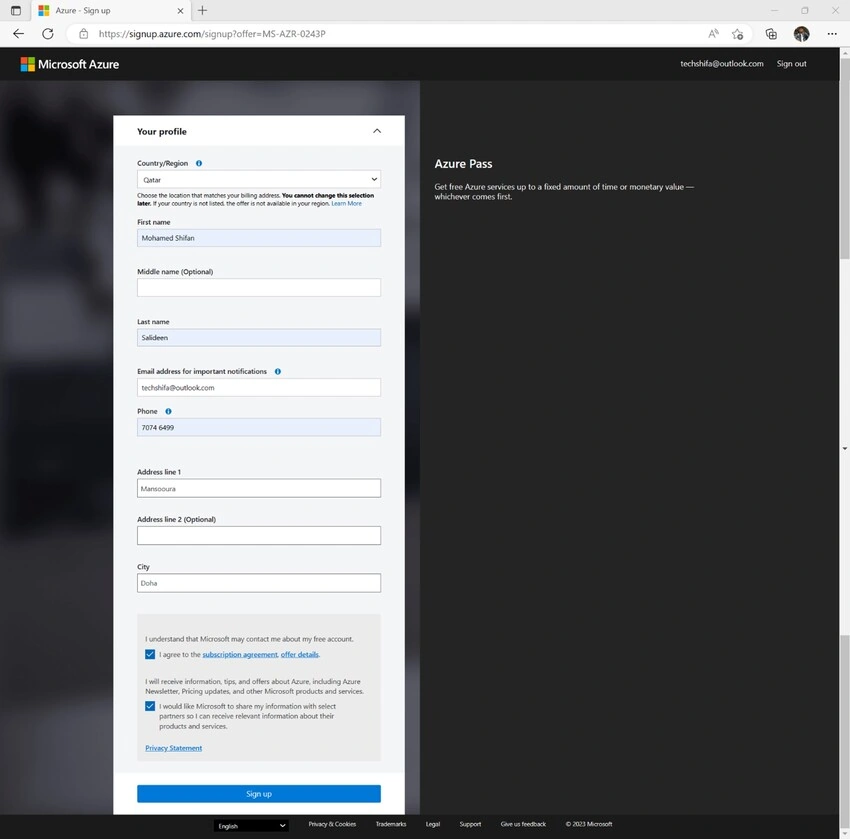The image size is (850, 839).
Task: Click the Middle name input field
Action: pyautogui.click(x=259, y=288)
